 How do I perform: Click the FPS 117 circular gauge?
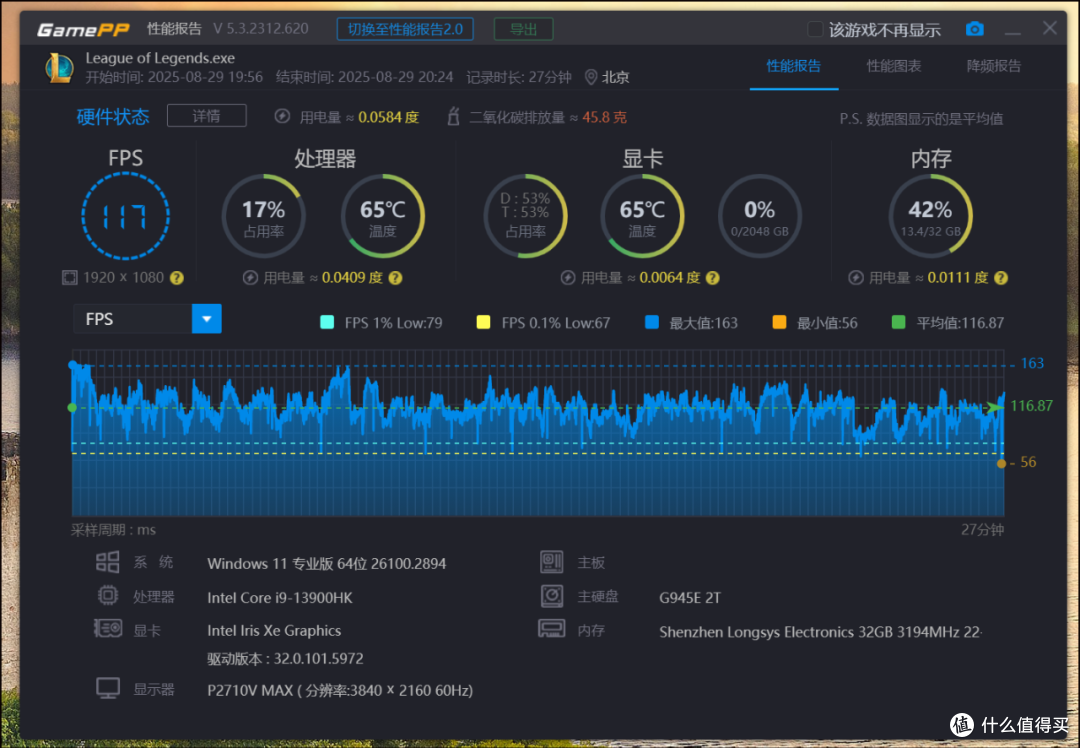coord(125,216)
